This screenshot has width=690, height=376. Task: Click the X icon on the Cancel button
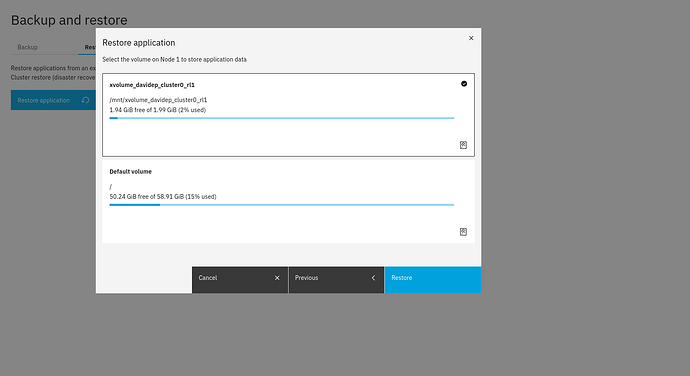(x=277, y=278)
